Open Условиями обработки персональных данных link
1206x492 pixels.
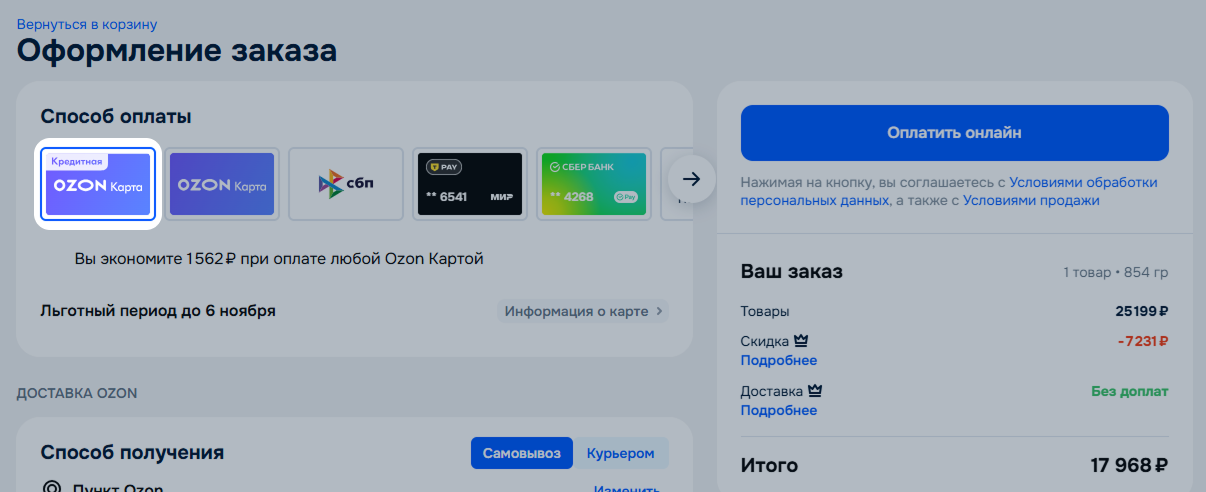point(949,191)
